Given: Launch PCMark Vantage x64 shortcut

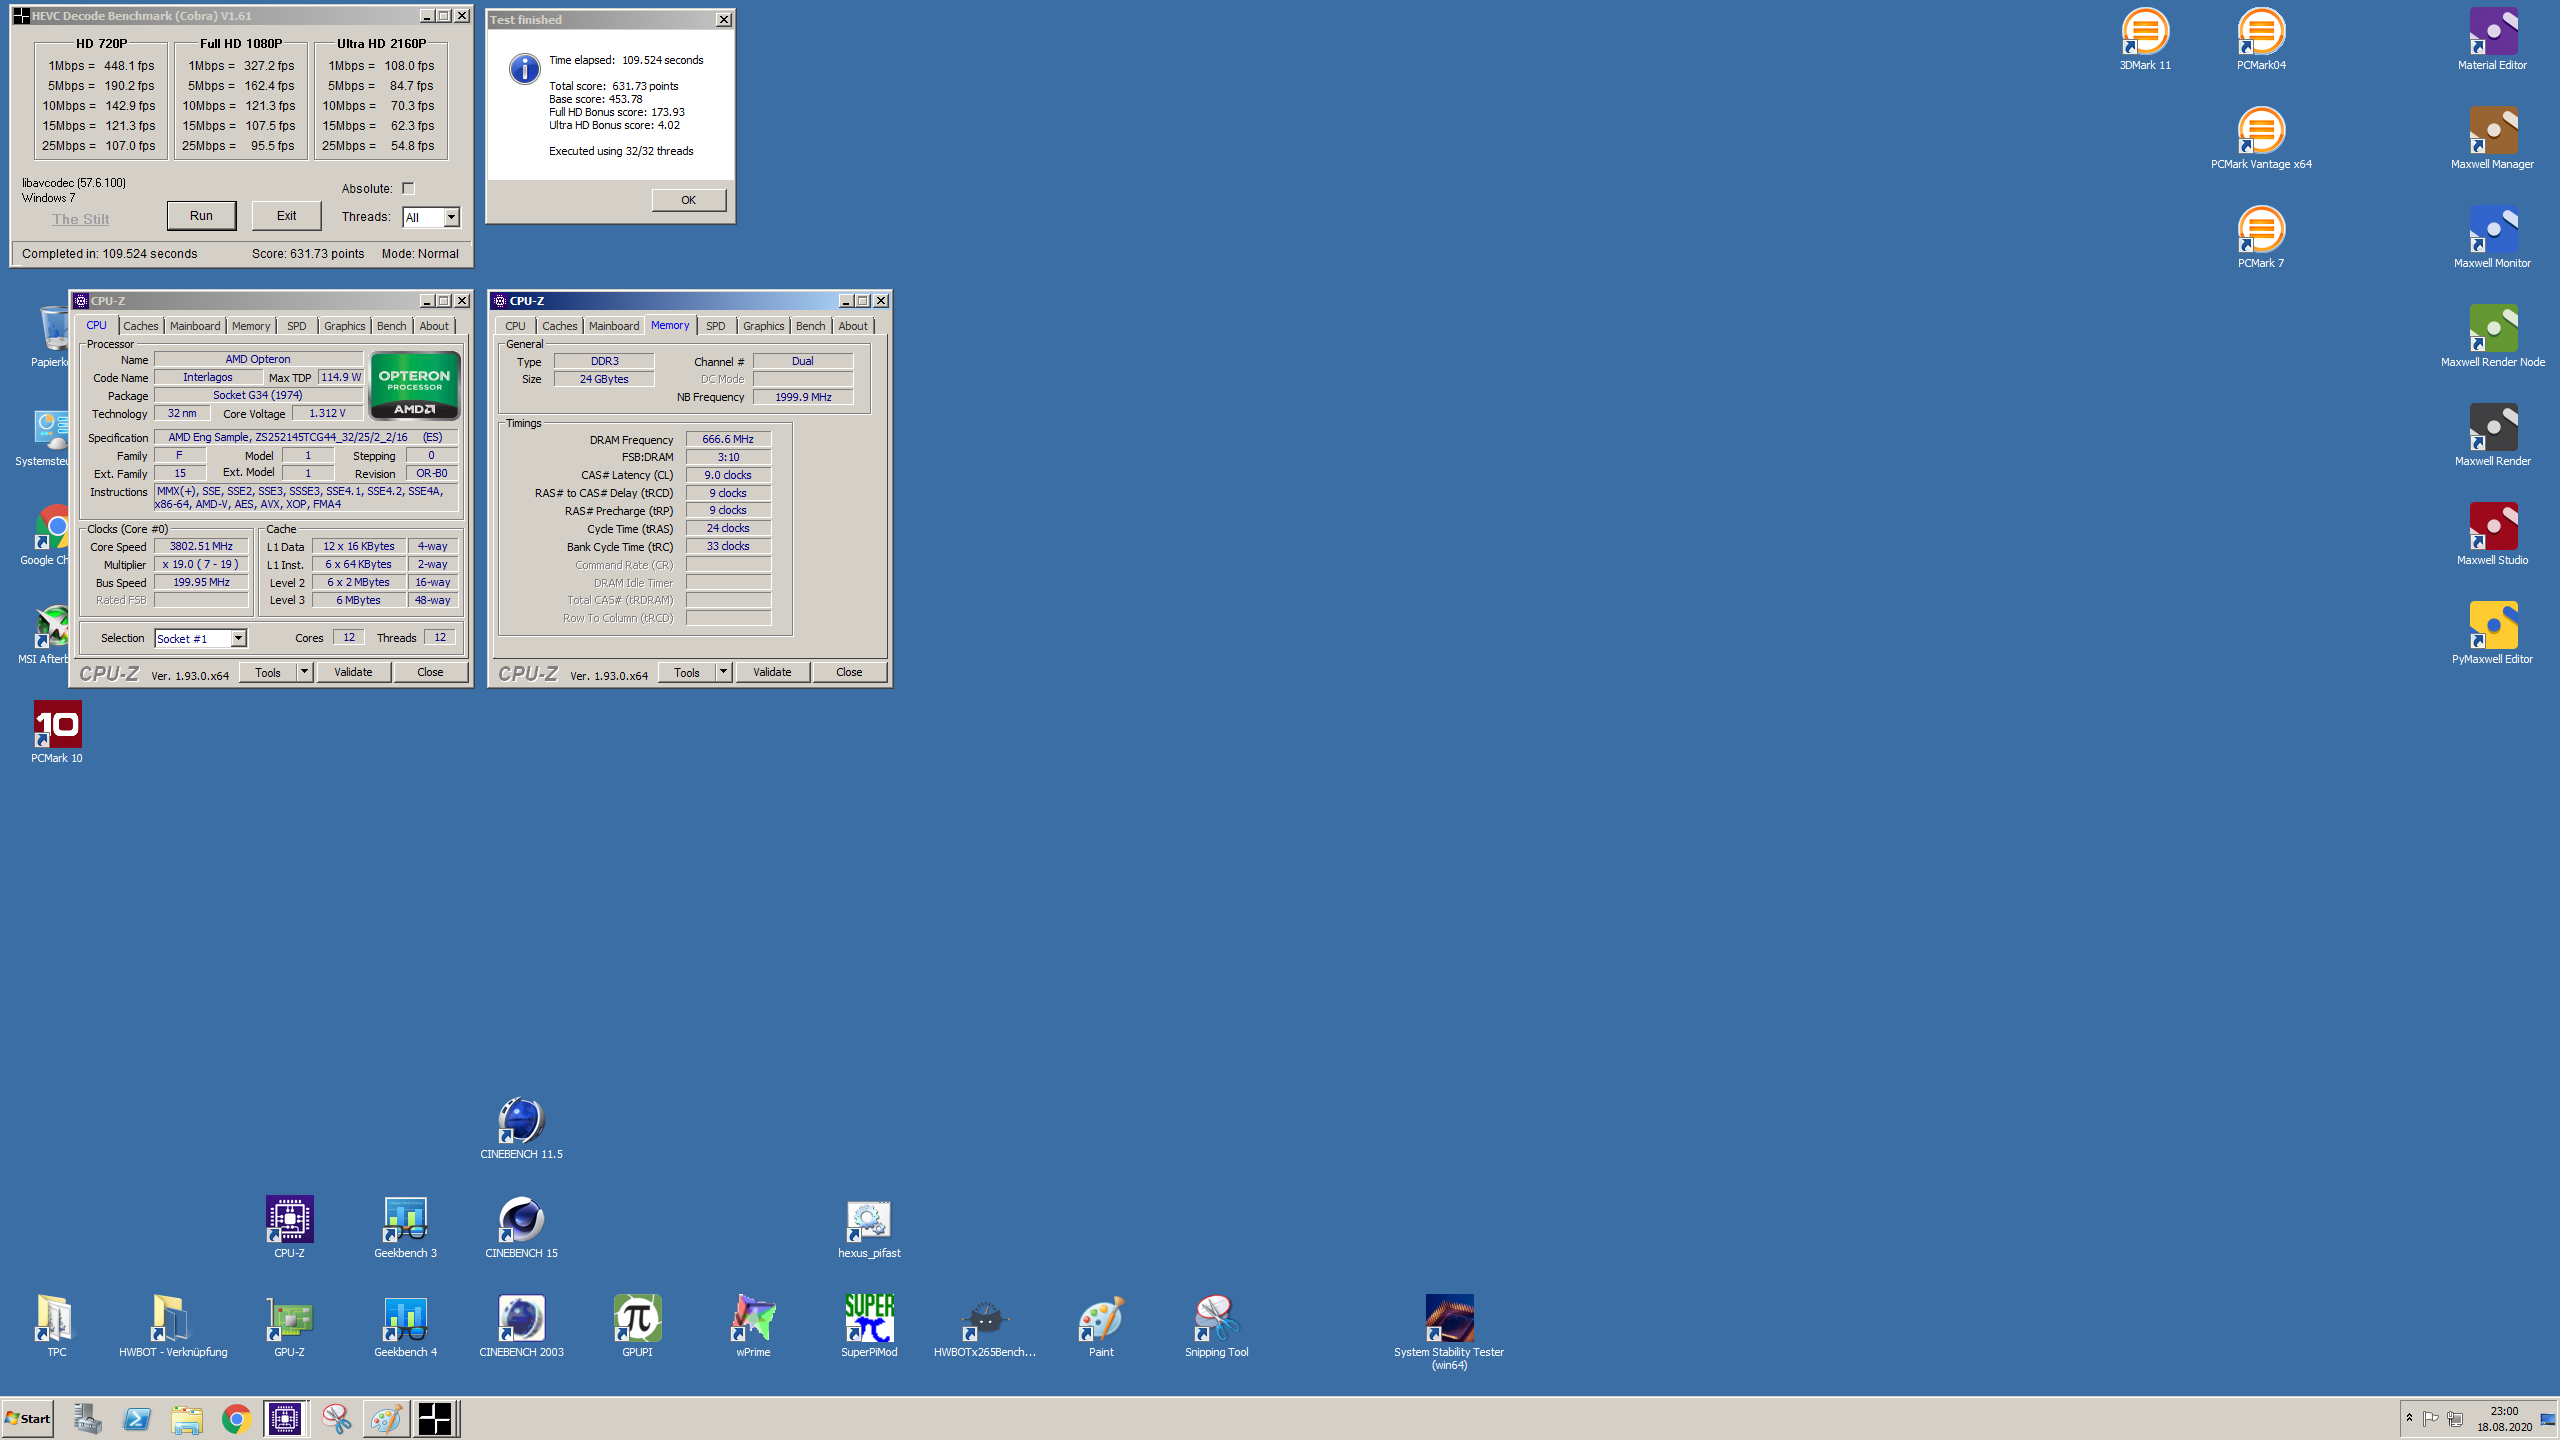Looking at the screenshot, I should [2261, 138].
